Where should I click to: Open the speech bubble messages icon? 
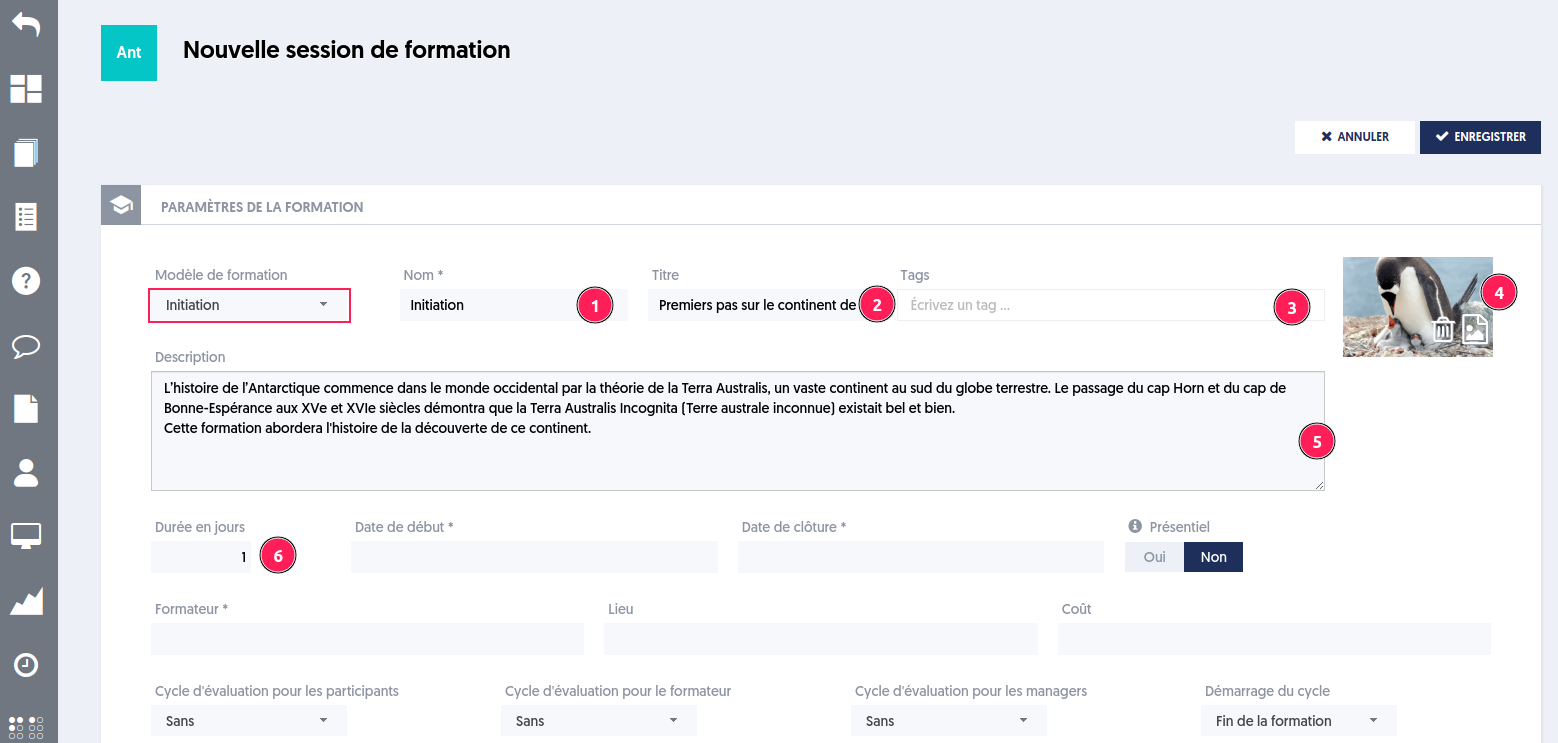(x=26, y=346)
